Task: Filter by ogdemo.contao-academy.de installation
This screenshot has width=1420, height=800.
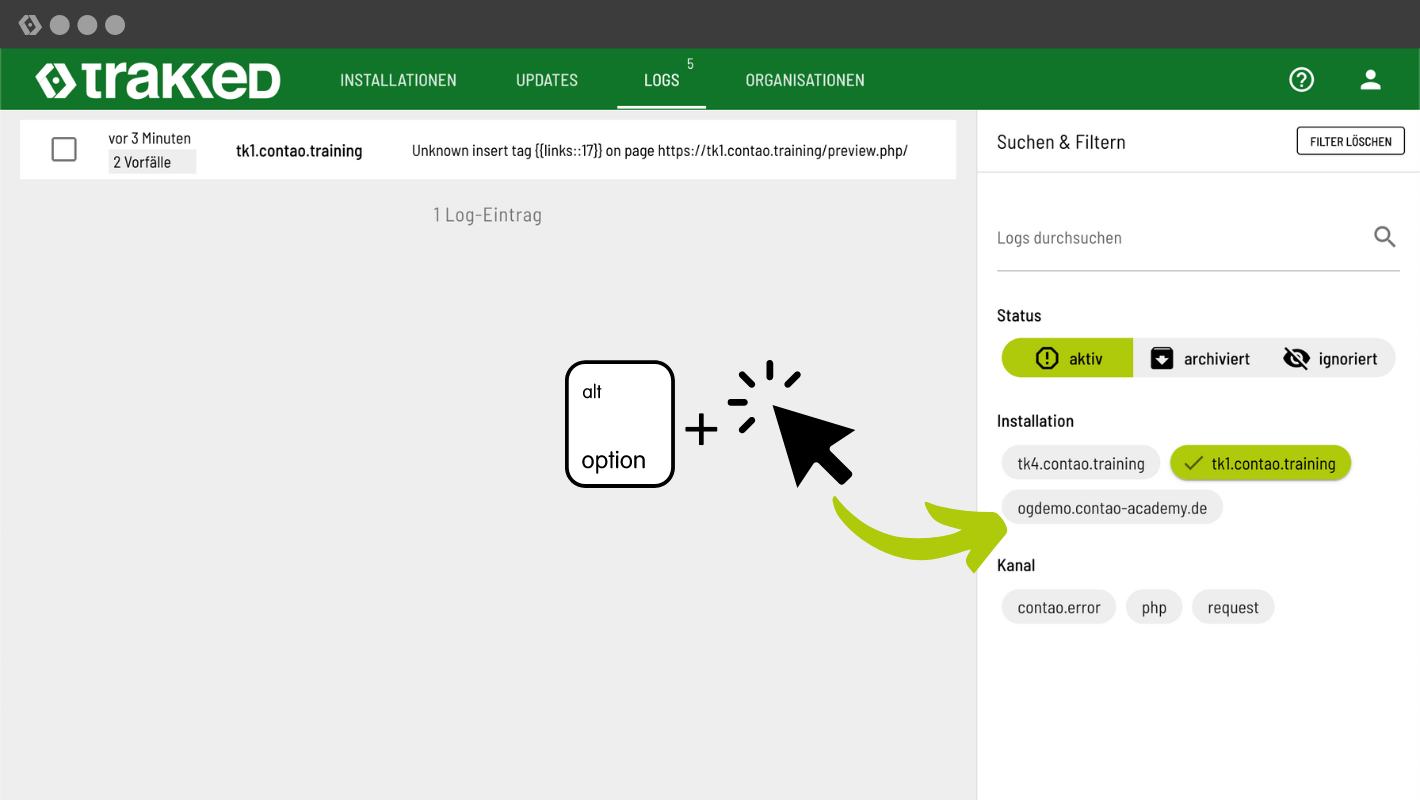Action: click(x=1111, y=508)
